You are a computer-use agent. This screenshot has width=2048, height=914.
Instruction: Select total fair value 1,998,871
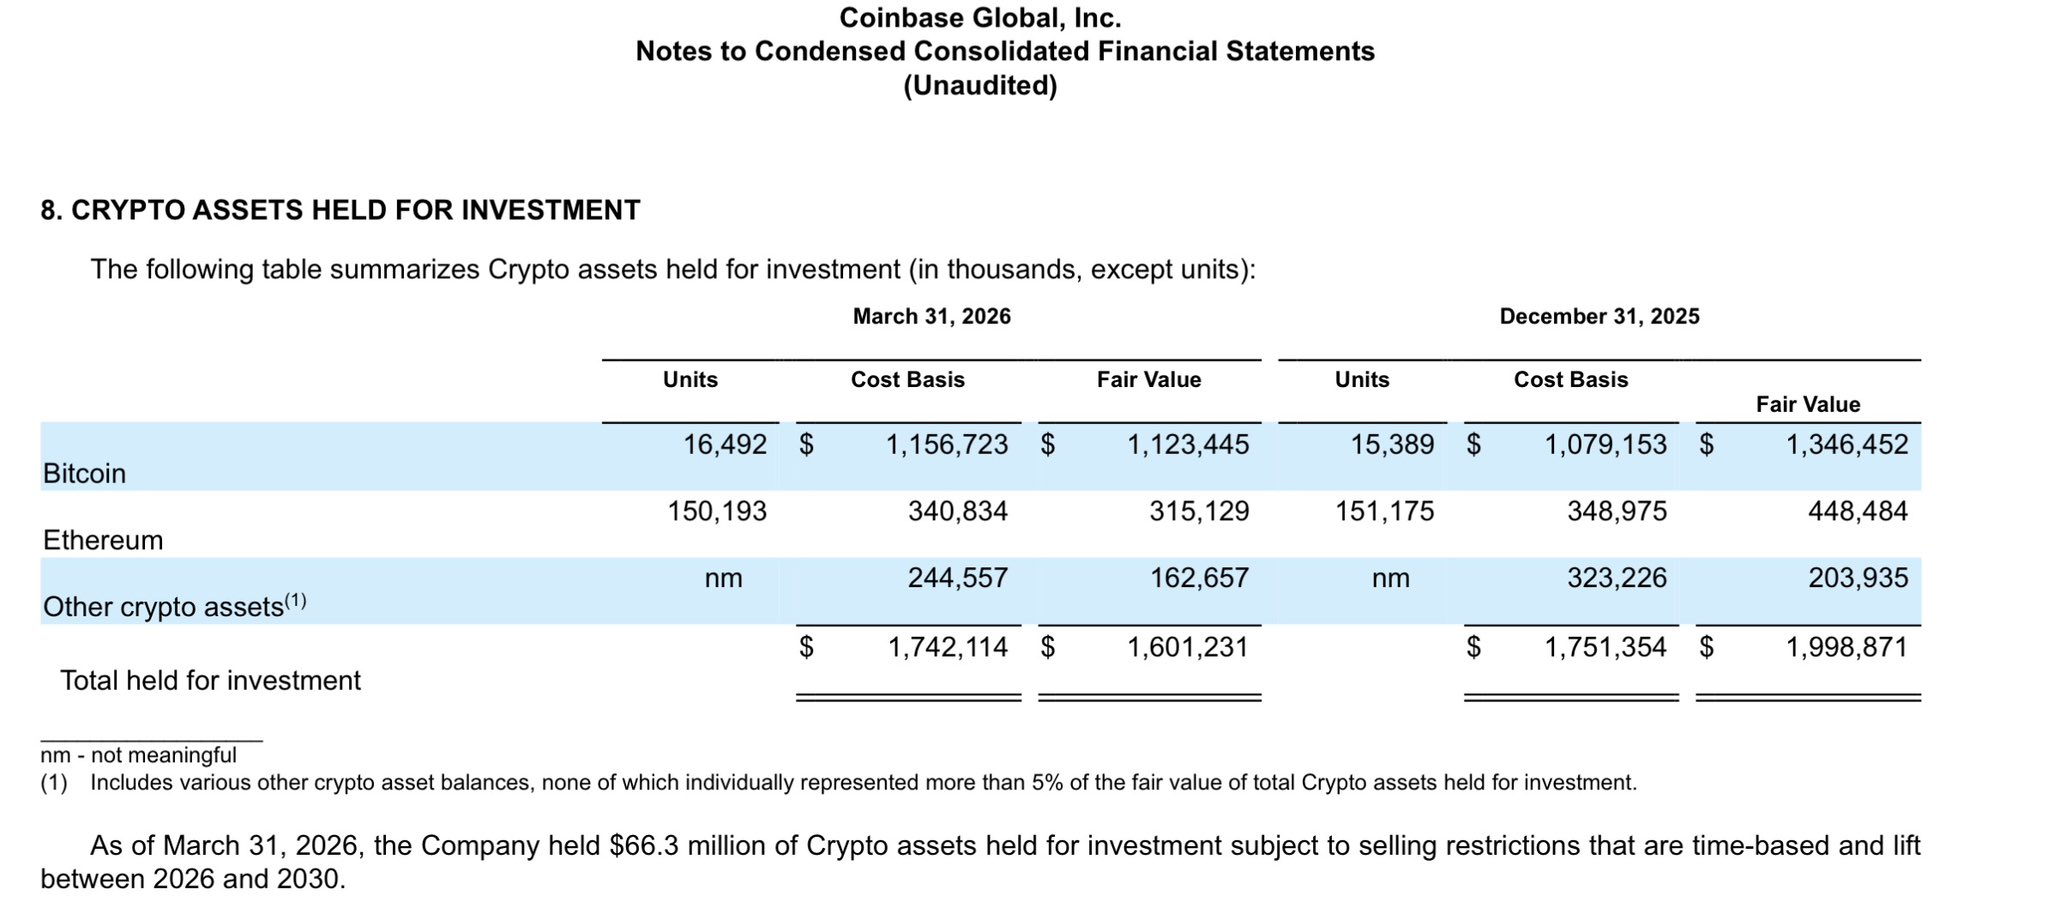(x=1847, y=648)
